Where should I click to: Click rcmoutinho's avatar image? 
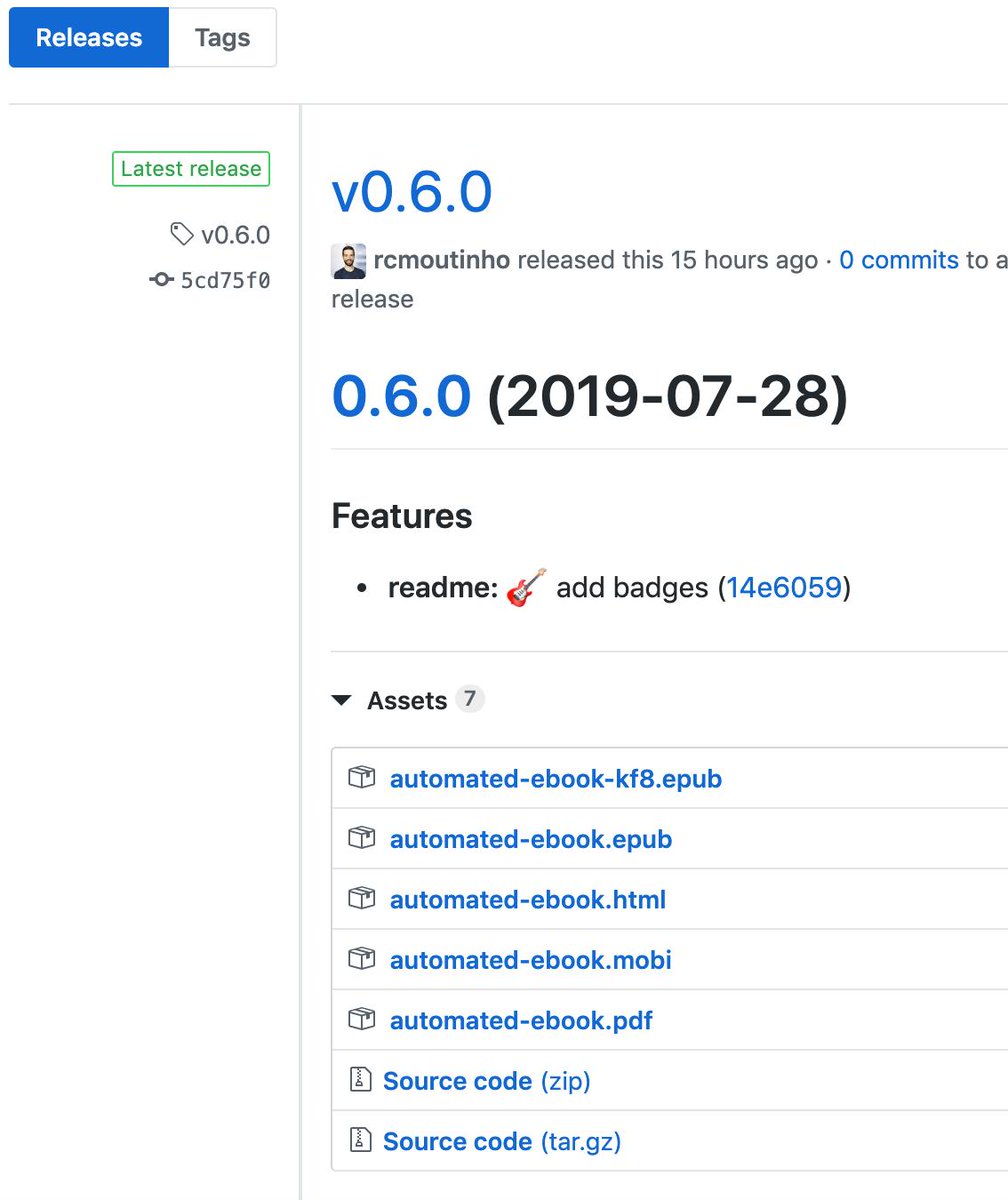(x=349, y=261)
